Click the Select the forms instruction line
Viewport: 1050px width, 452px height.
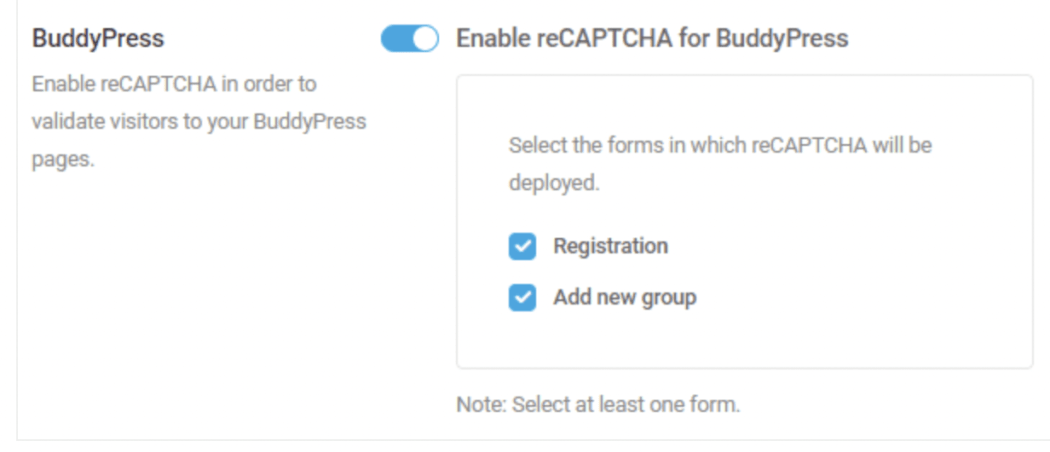(x=720, y=145)
